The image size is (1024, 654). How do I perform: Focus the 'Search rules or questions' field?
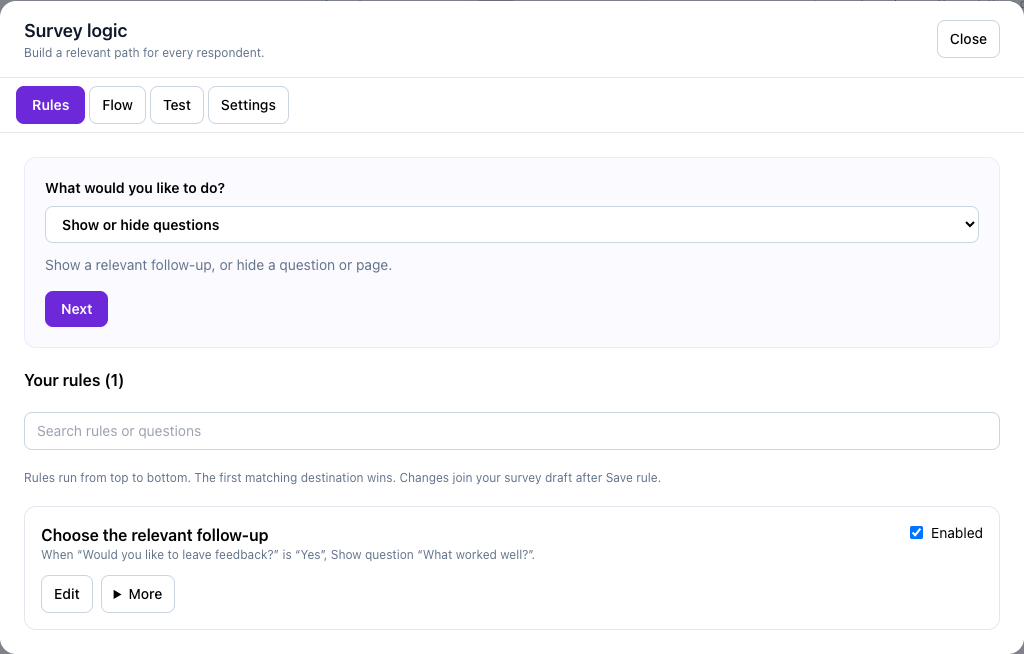click(512, 431)
